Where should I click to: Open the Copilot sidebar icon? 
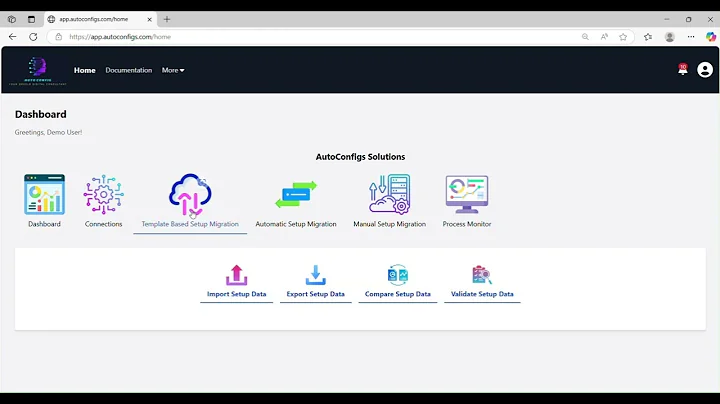click(711, 37)
